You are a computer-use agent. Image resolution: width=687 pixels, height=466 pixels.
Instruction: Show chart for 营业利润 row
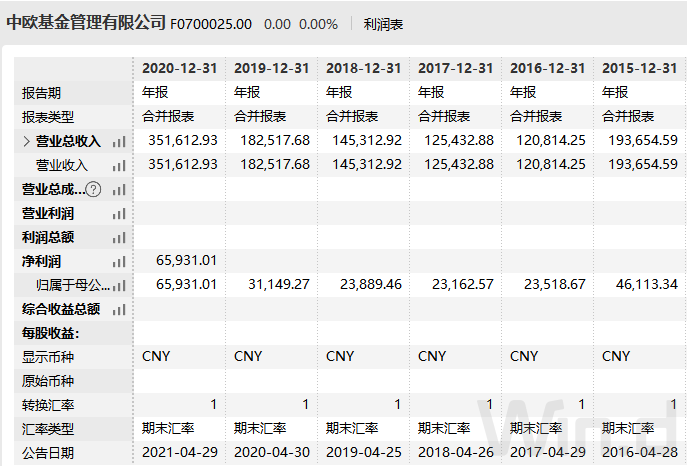(119, 214)
